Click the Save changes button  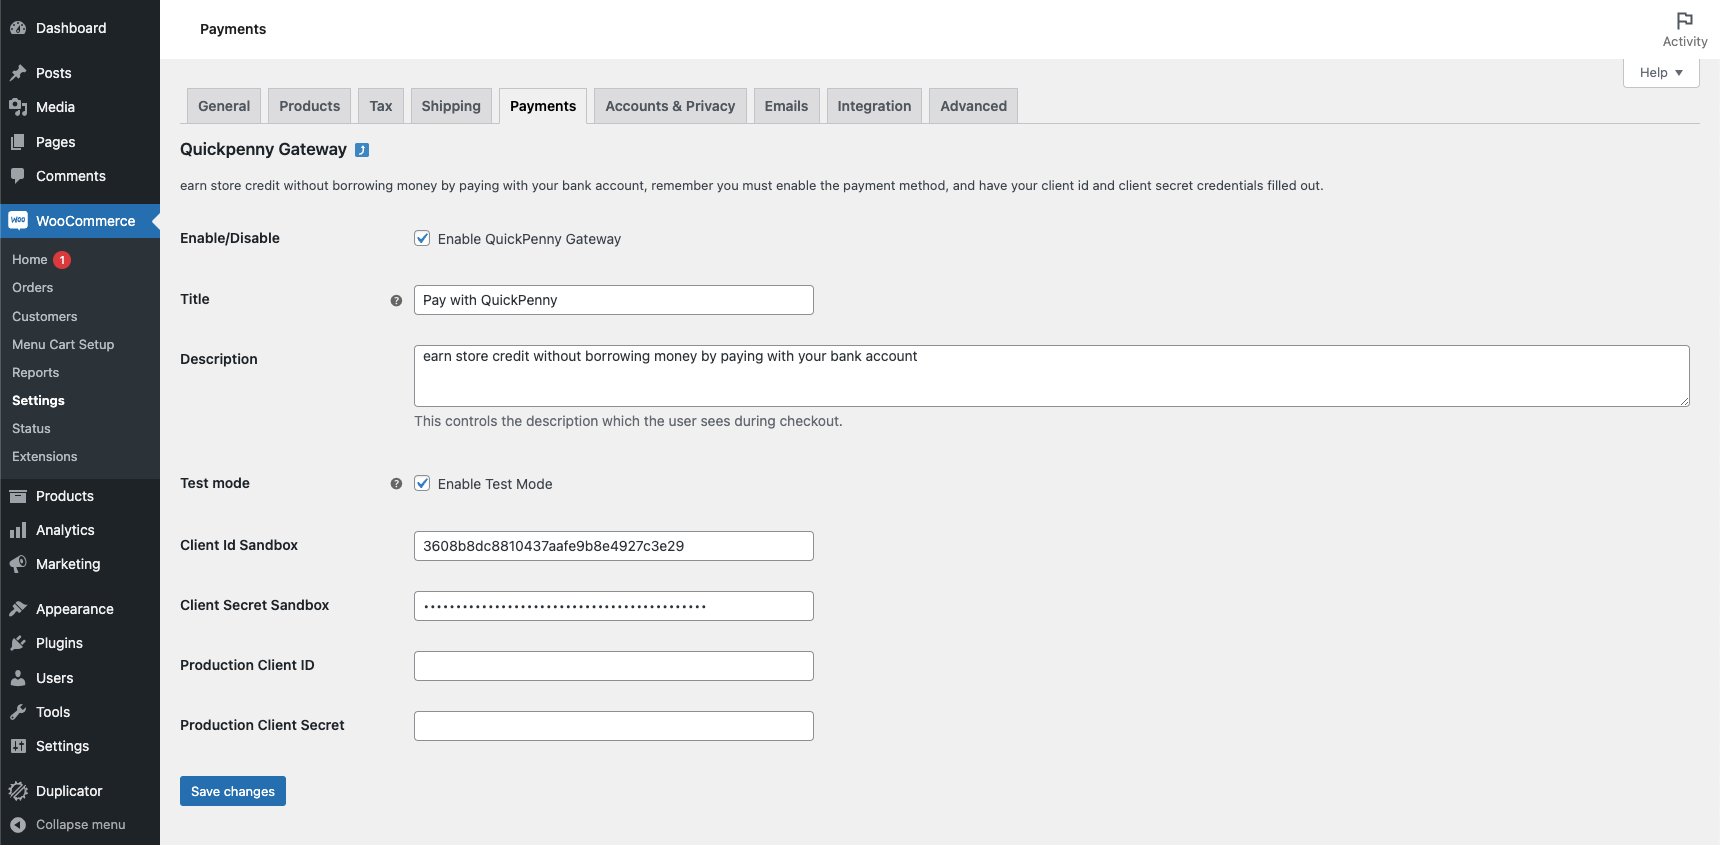[233, 791]
